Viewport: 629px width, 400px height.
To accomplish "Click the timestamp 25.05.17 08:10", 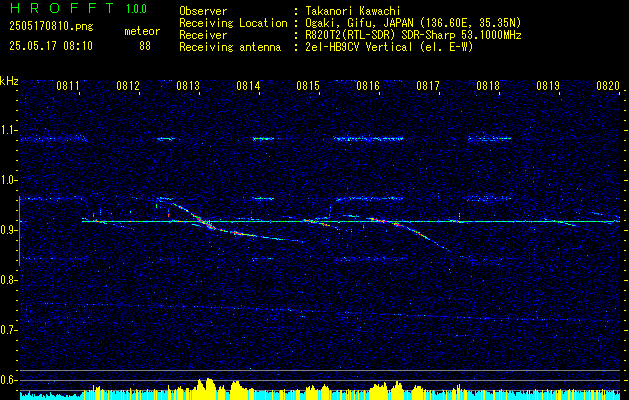I will [51, 46].
